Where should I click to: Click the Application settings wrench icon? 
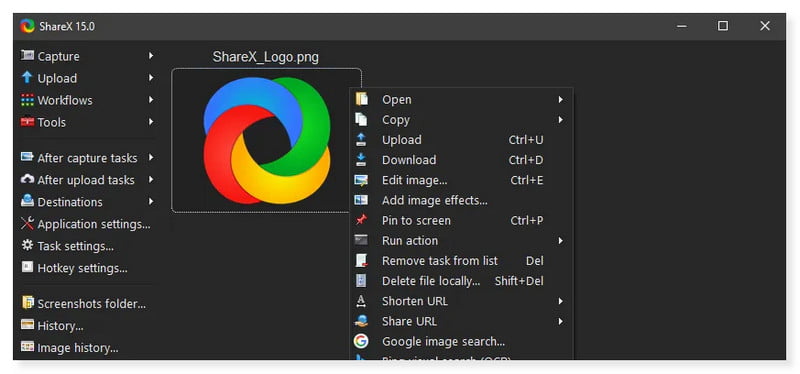pos(27,223)
